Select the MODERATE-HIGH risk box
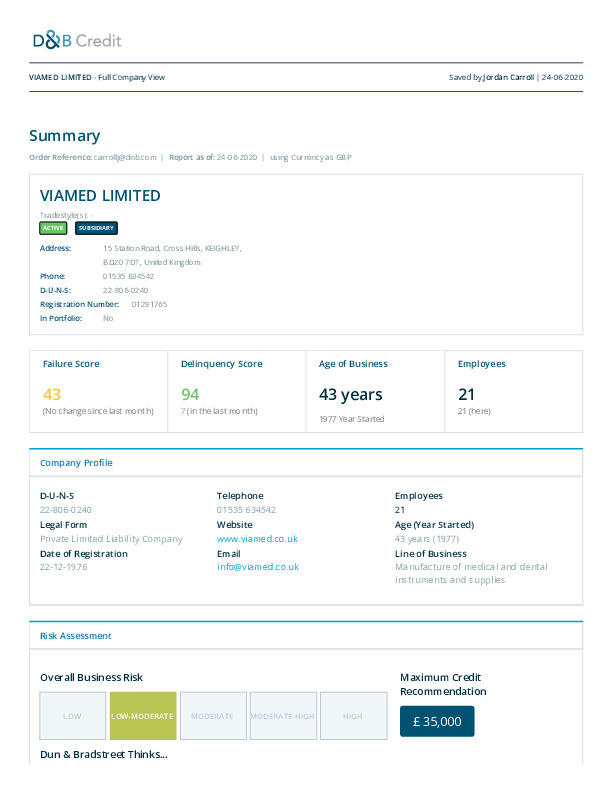This screenshot has height=792, width=612. click(x=283, y=716)
